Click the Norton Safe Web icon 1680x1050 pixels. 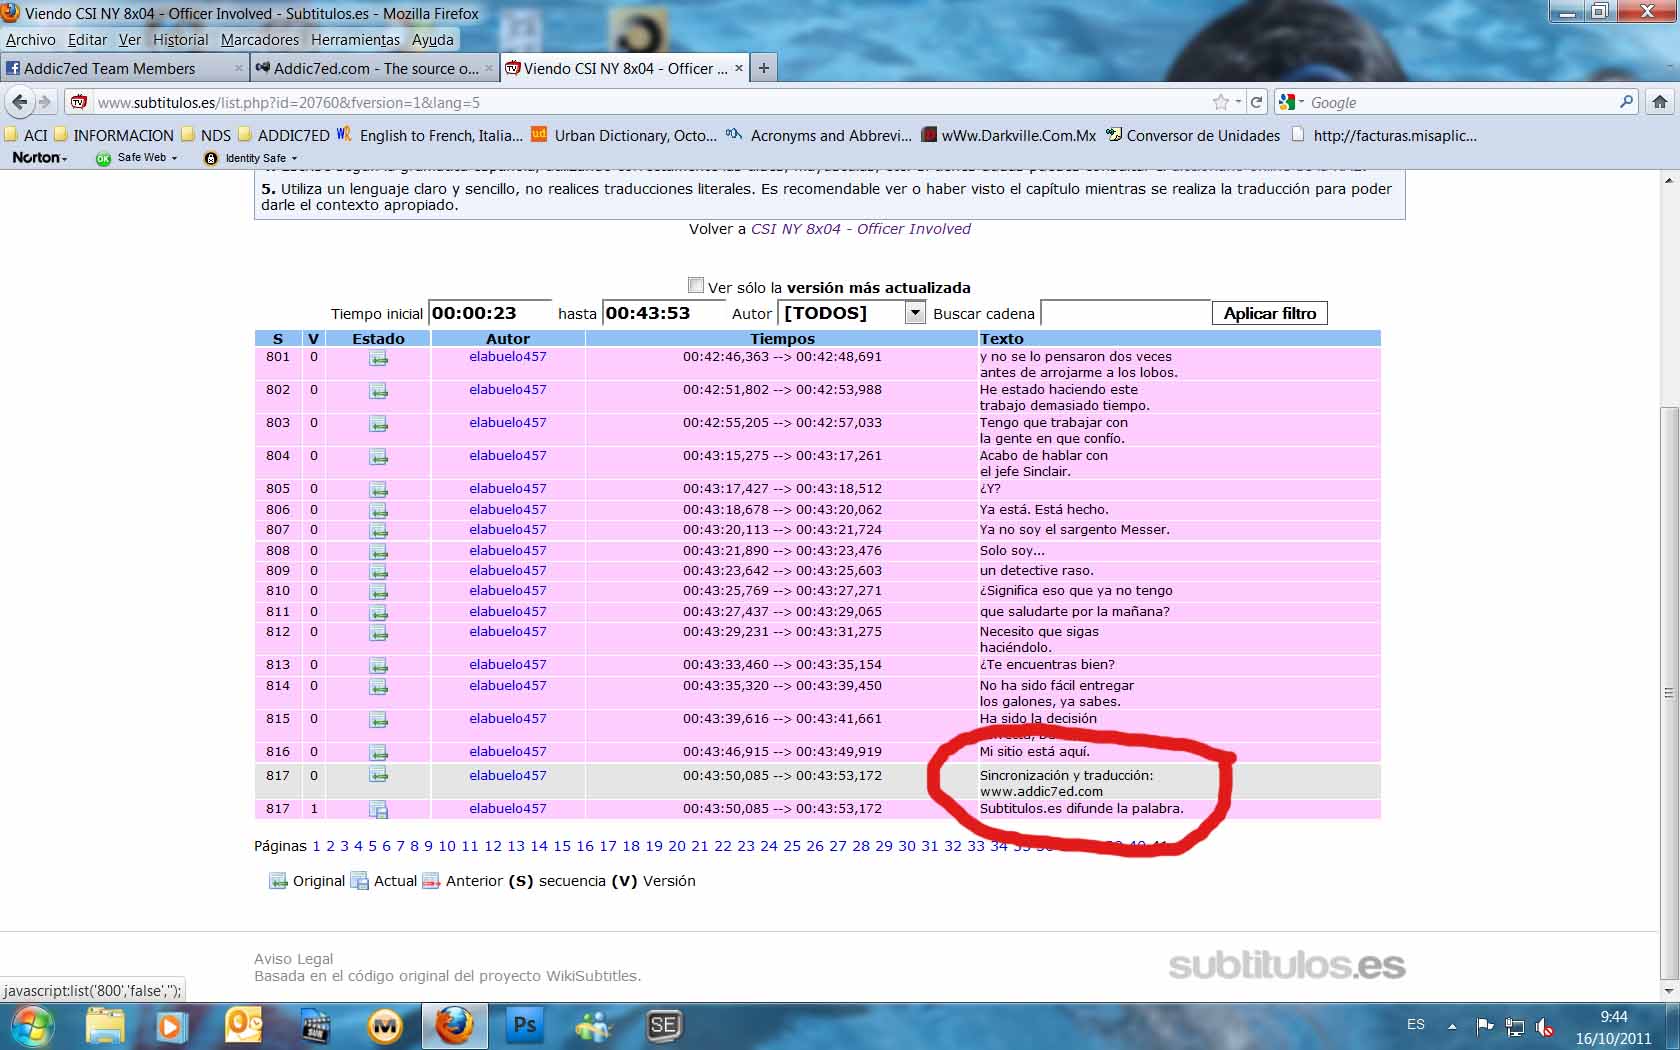tap(103, 158)
